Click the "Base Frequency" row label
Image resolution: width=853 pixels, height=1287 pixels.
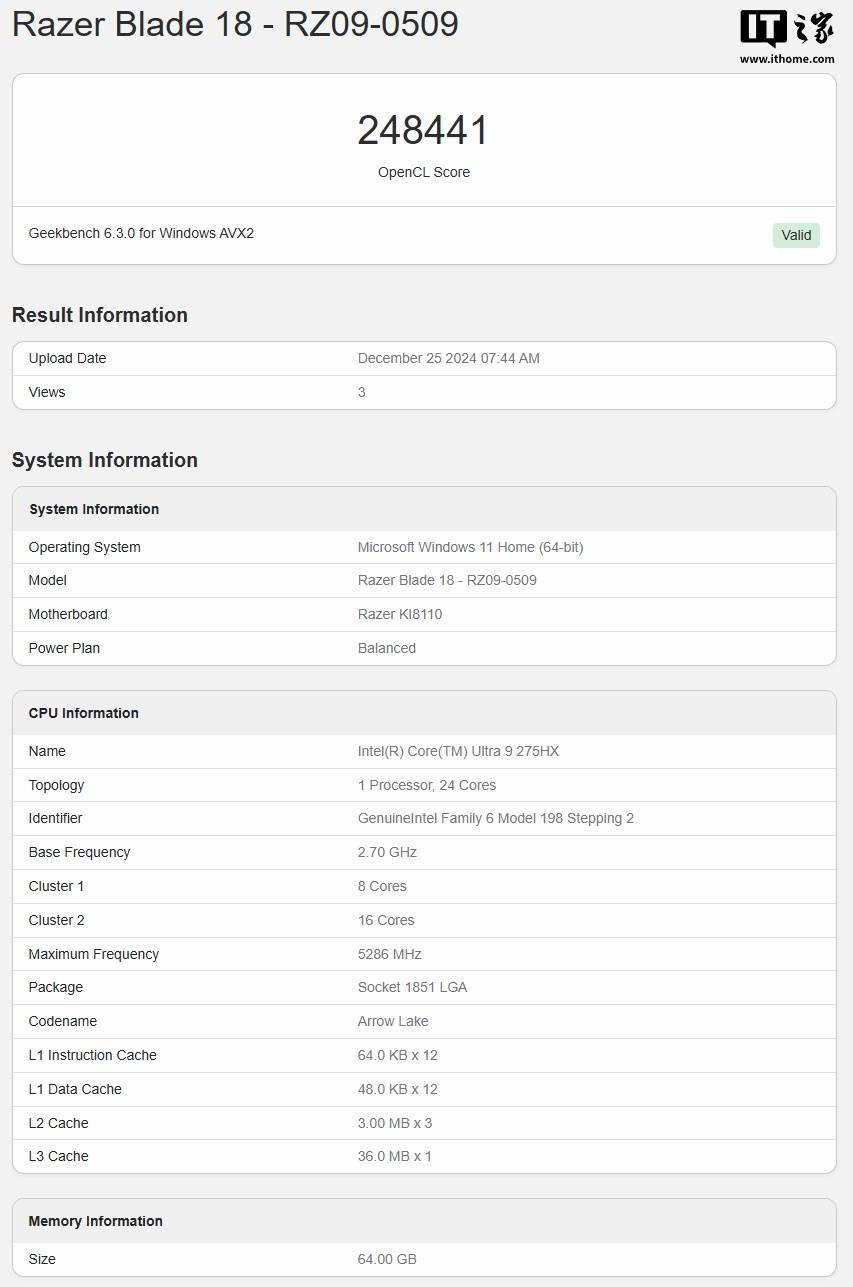(79, 852)
